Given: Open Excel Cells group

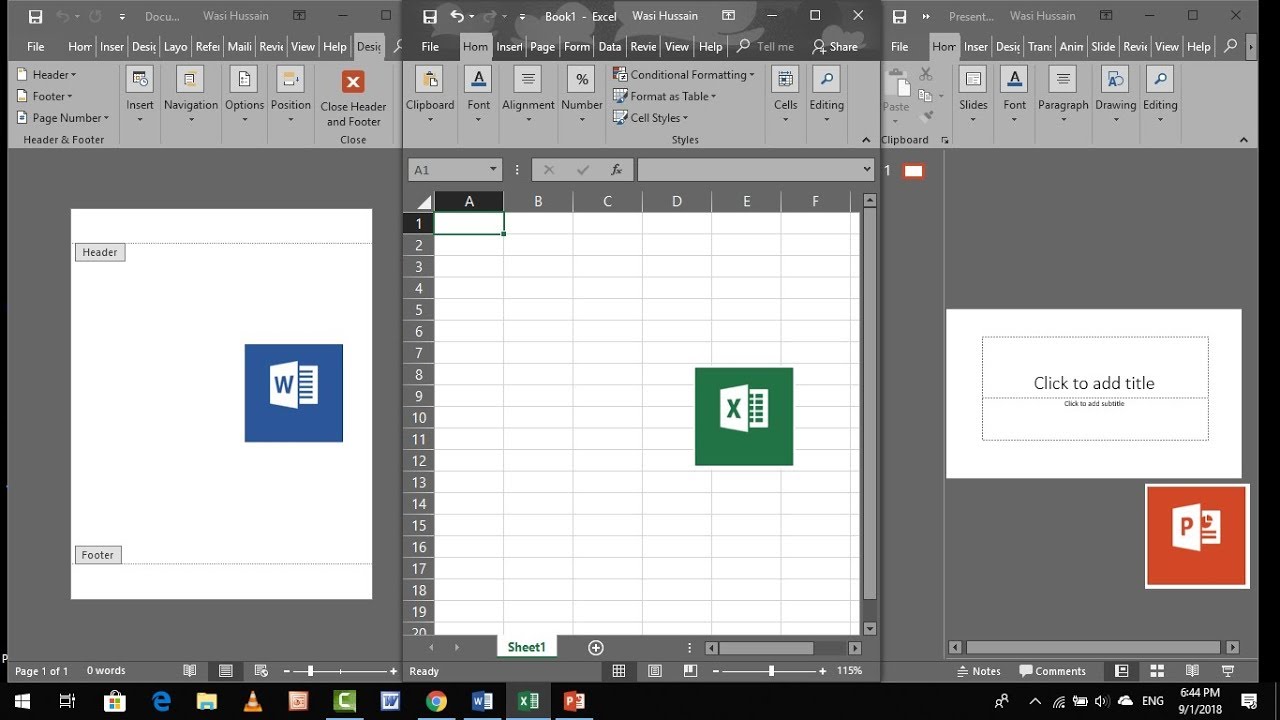Looking at the screenshot, I should pyautogui.click(x=786, y=95).
